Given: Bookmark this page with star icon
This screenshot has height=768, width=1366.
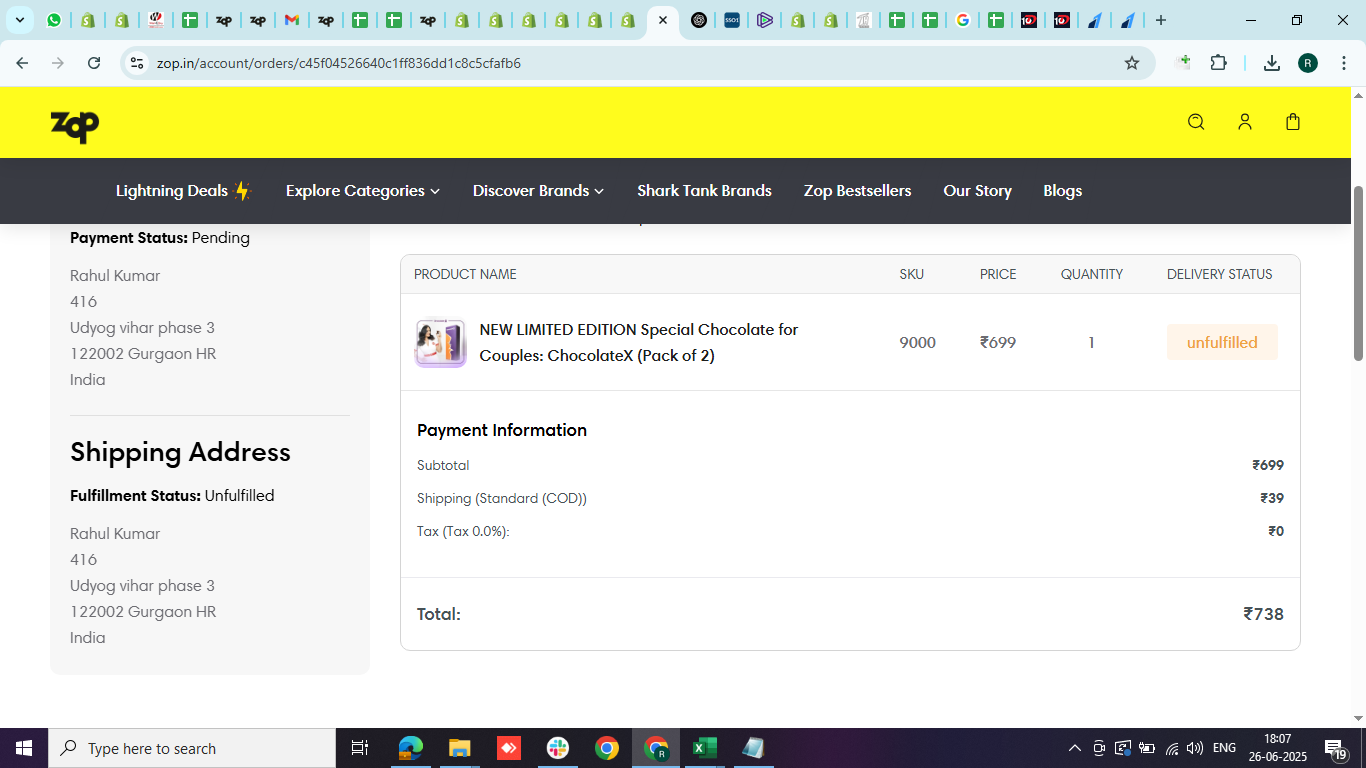Looking at the screenshot, I should pyautogui.click(x=1132, y=63).
